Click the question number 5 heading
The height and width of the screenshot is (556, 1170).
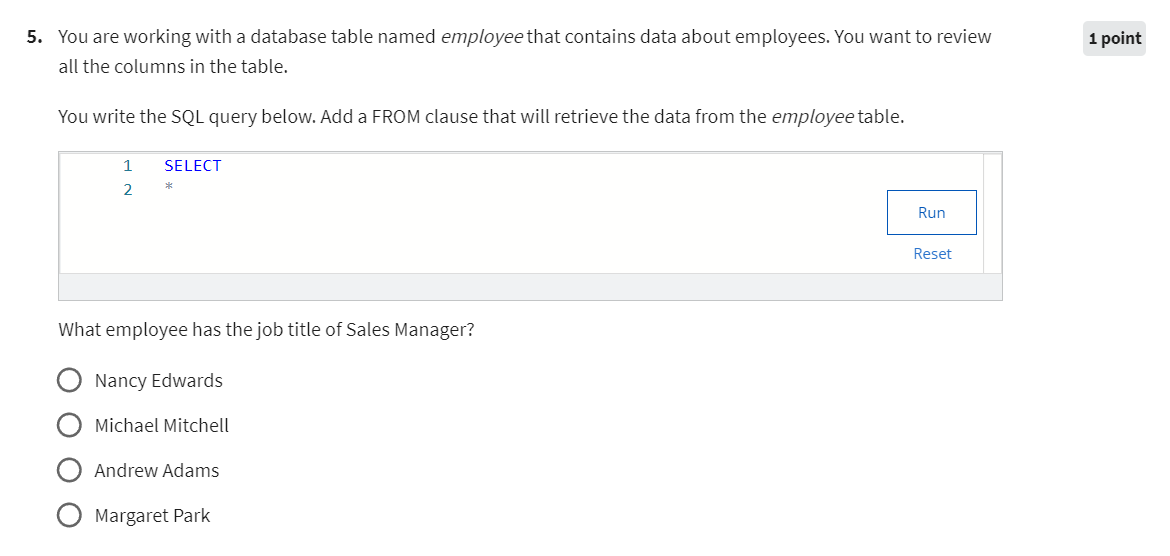34,37
